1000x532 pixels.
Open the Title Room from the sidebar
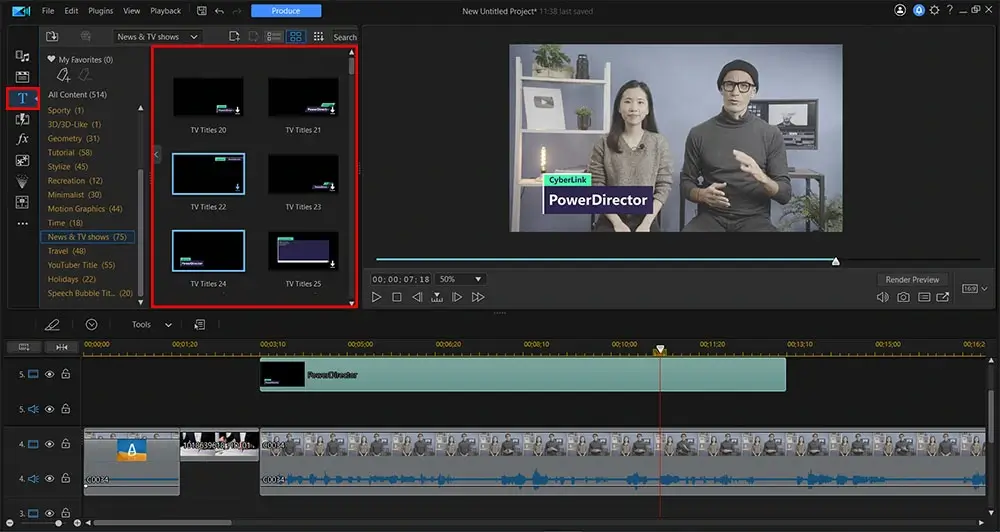pos(22,98)
